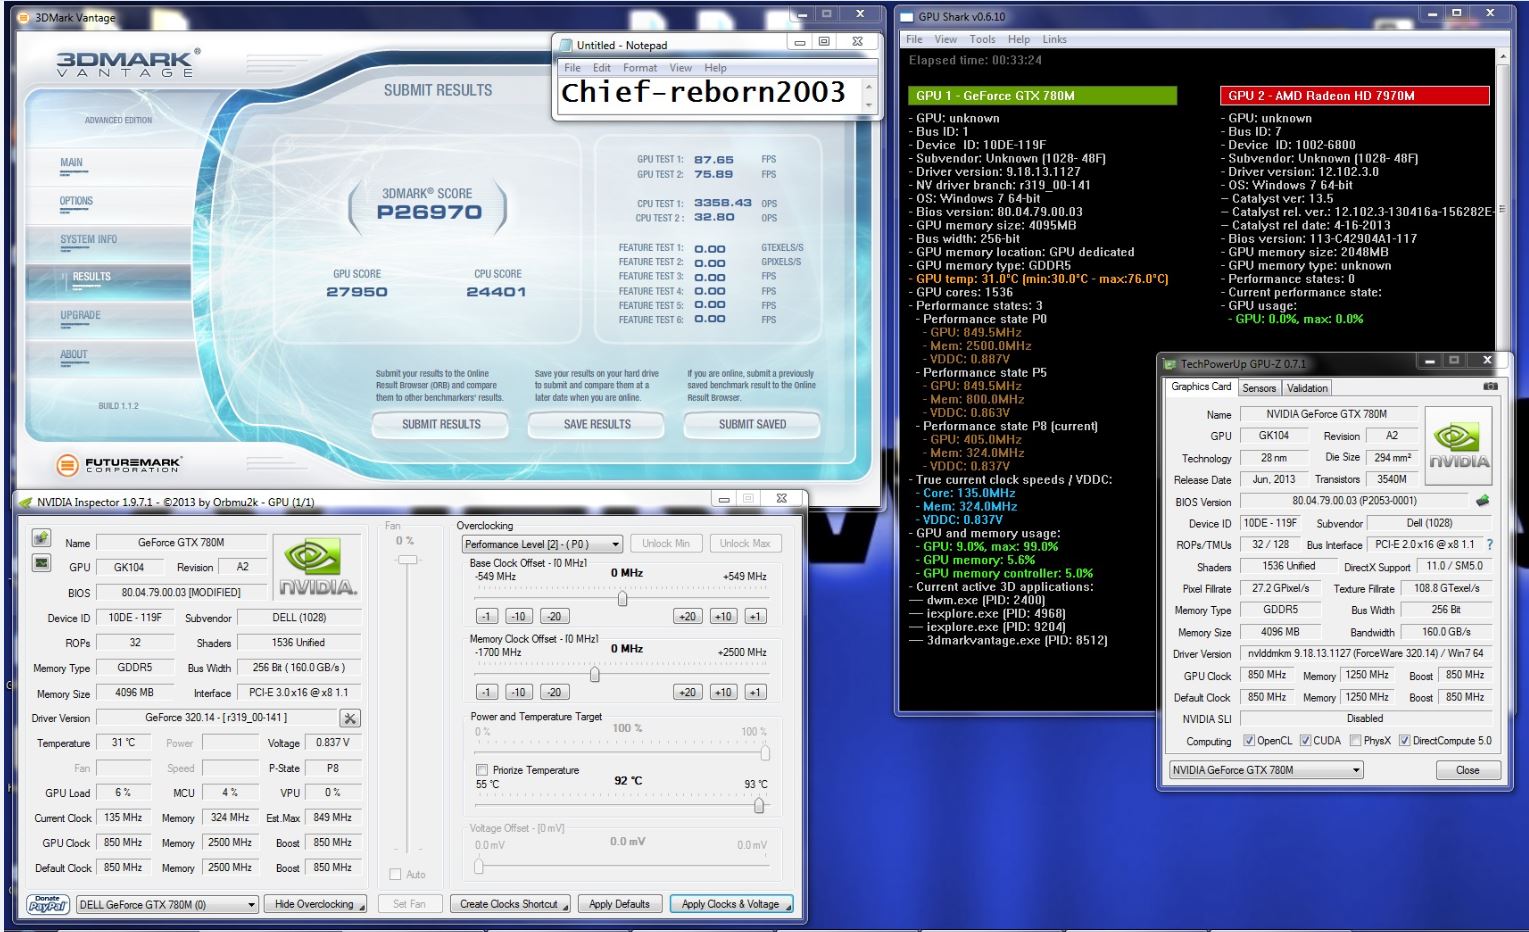1529x932 pixels.
Task: Toggle the CUDA checkbox in GPU-Z
Action: 1305,741
